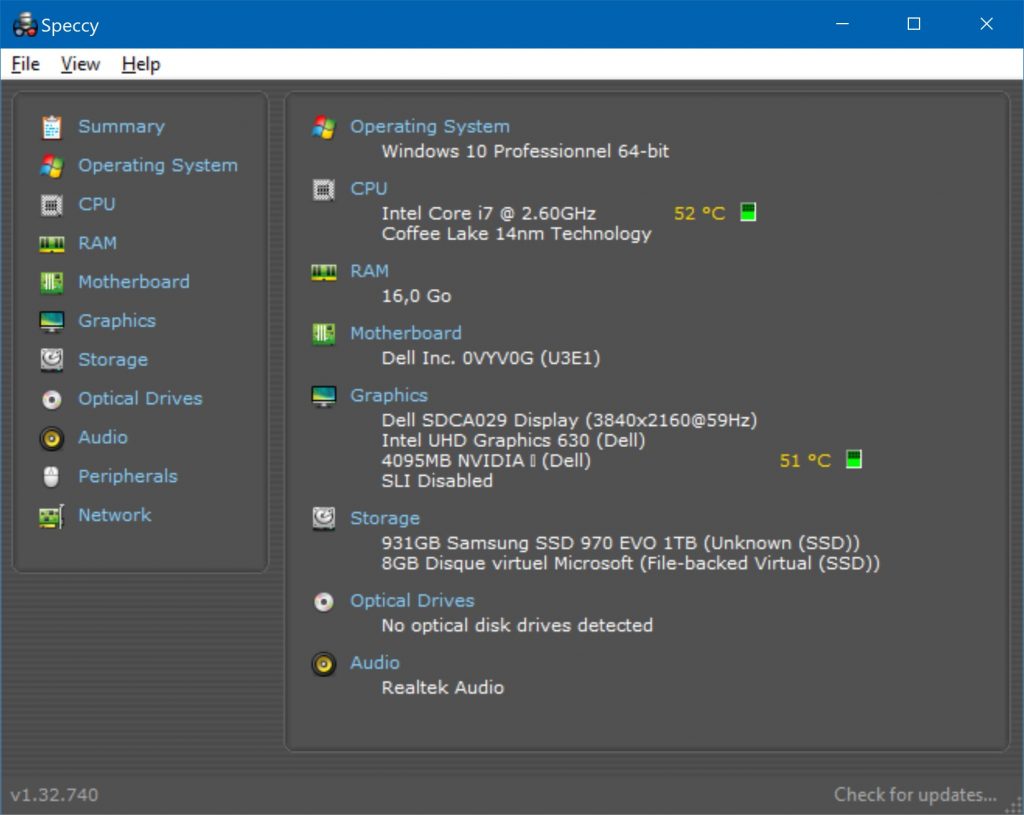The height and width of the screenshot is (815, 1024).
Task: Click the CPU chip icon in summary panel
Action: [x=323, y=190]
